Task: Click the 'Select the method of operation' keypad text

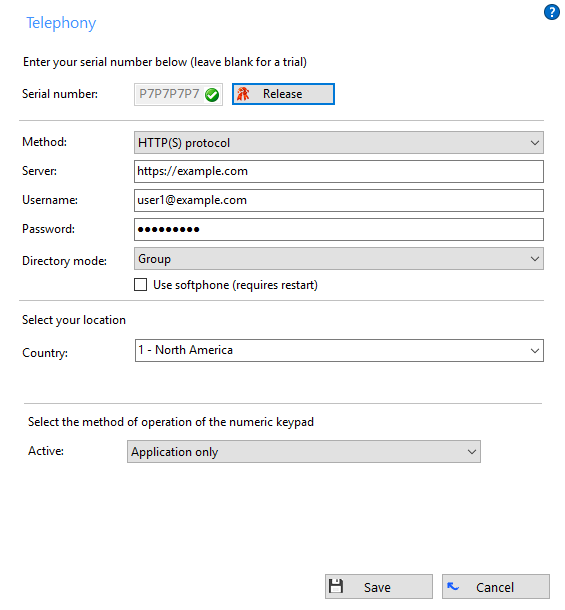Action: click(171, 422)
